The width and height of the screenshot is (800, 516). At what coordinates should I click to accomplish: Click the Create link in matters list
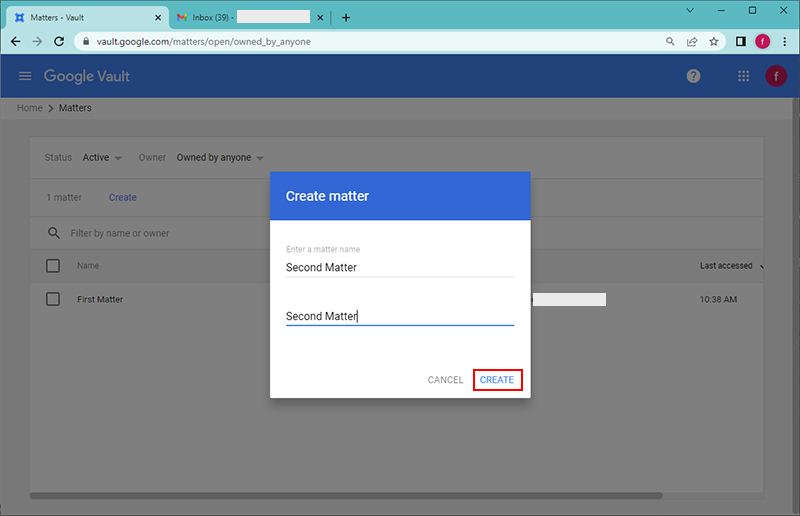click(x=122, y=198)
